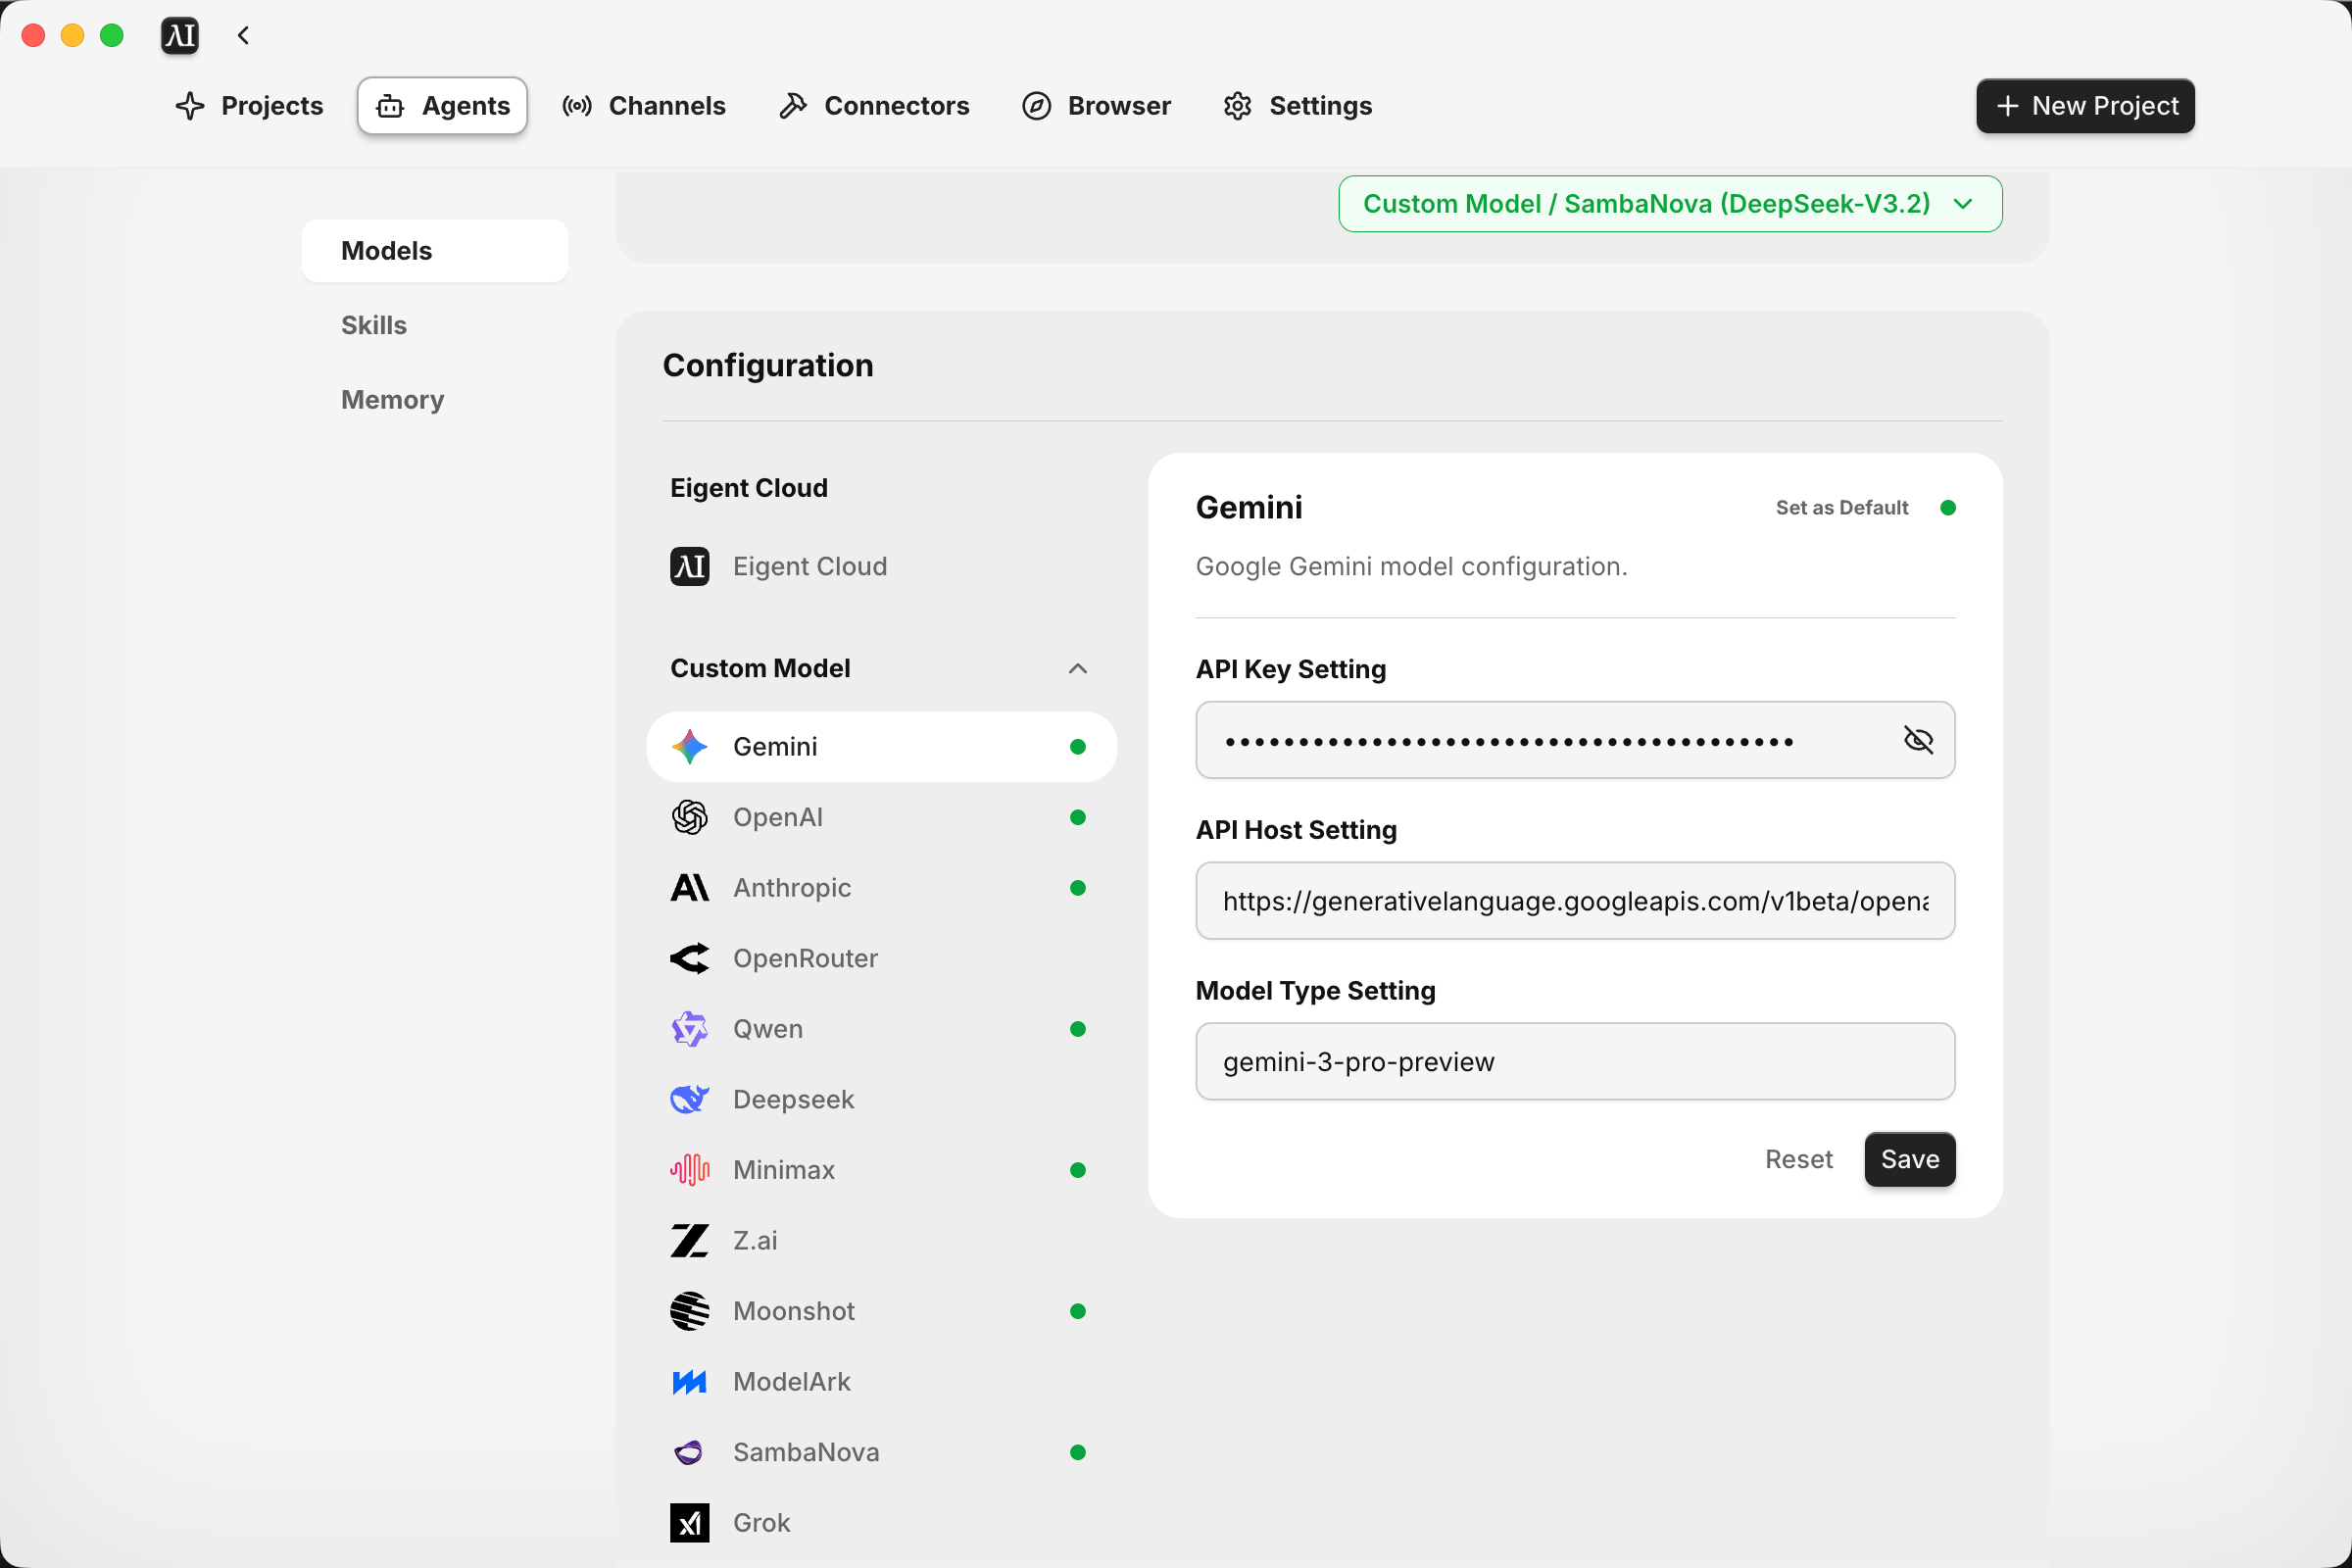Click the Moonshot logo icon
The height and width of the screenshot is (1568, 2352).
(x=690, y=1312)
